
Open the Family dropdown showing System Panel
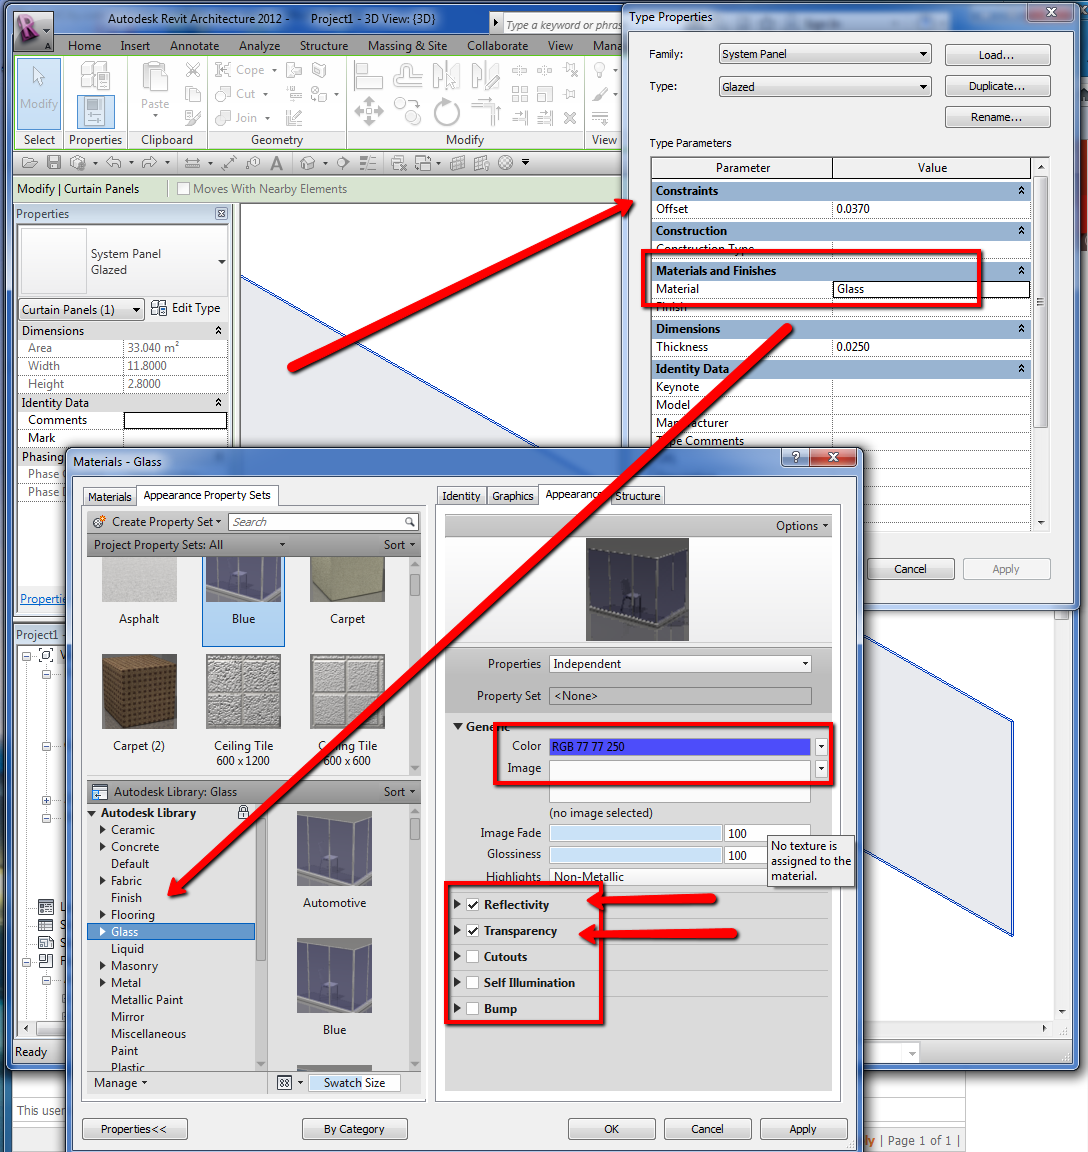click(825, 54)
